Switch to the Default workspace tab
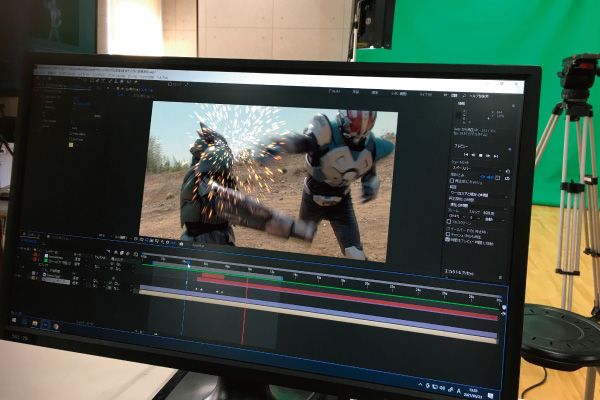This screenshot has height=400, width=600. [334, 91]
